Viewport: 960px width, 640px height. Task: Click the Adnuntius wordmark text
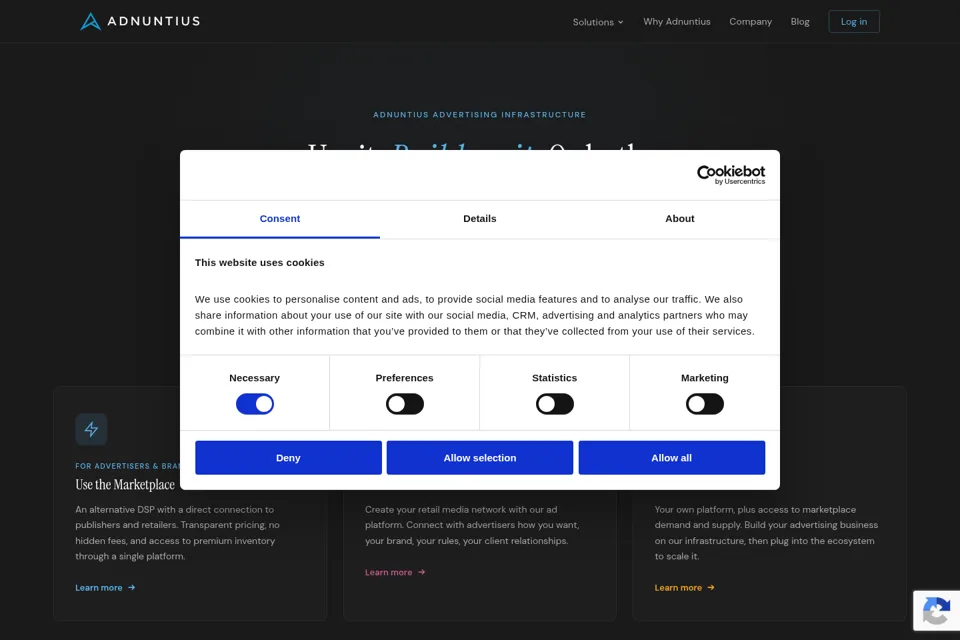(154, 21)
